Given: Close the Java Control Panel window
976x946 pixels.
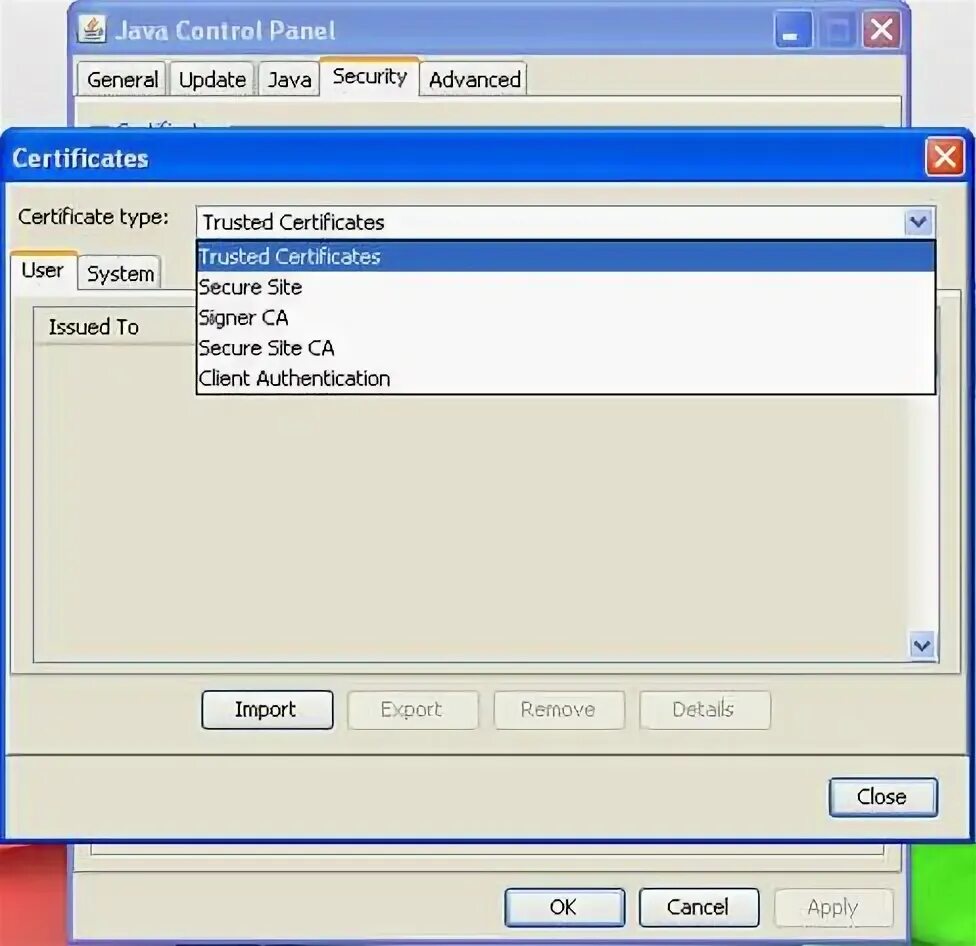Looking at the screenshot, I should [x=881, y=30].
